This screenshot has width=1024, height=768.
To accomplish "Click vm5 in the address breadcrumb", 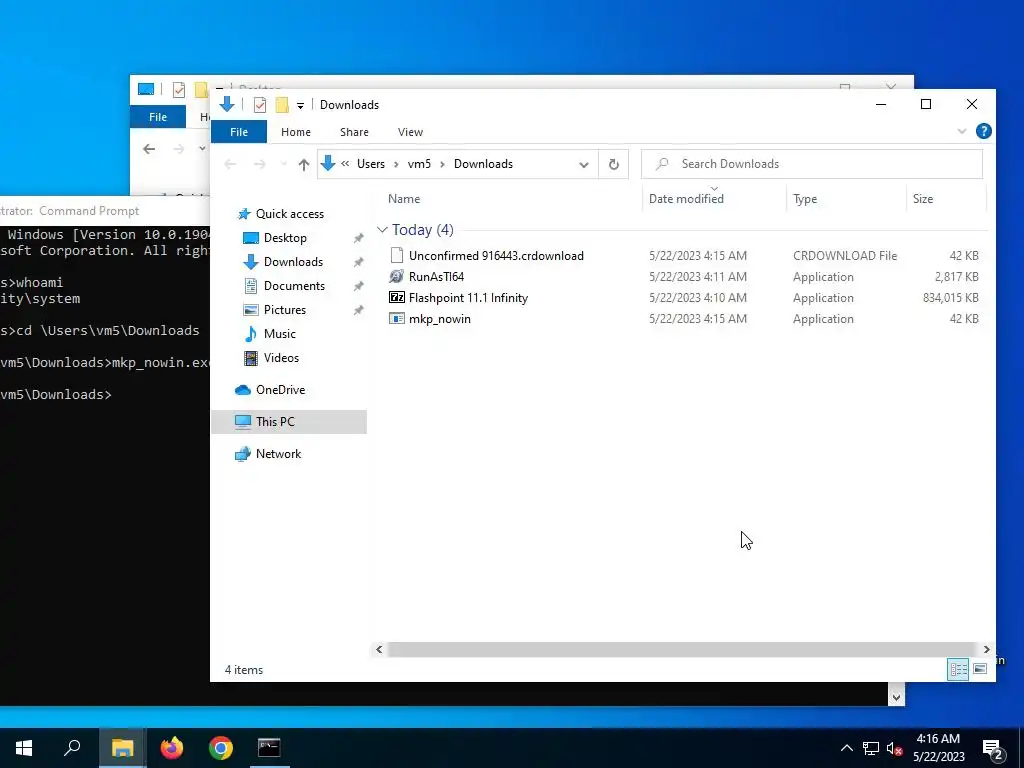I will pyautogui.click(x=419, y=164).
